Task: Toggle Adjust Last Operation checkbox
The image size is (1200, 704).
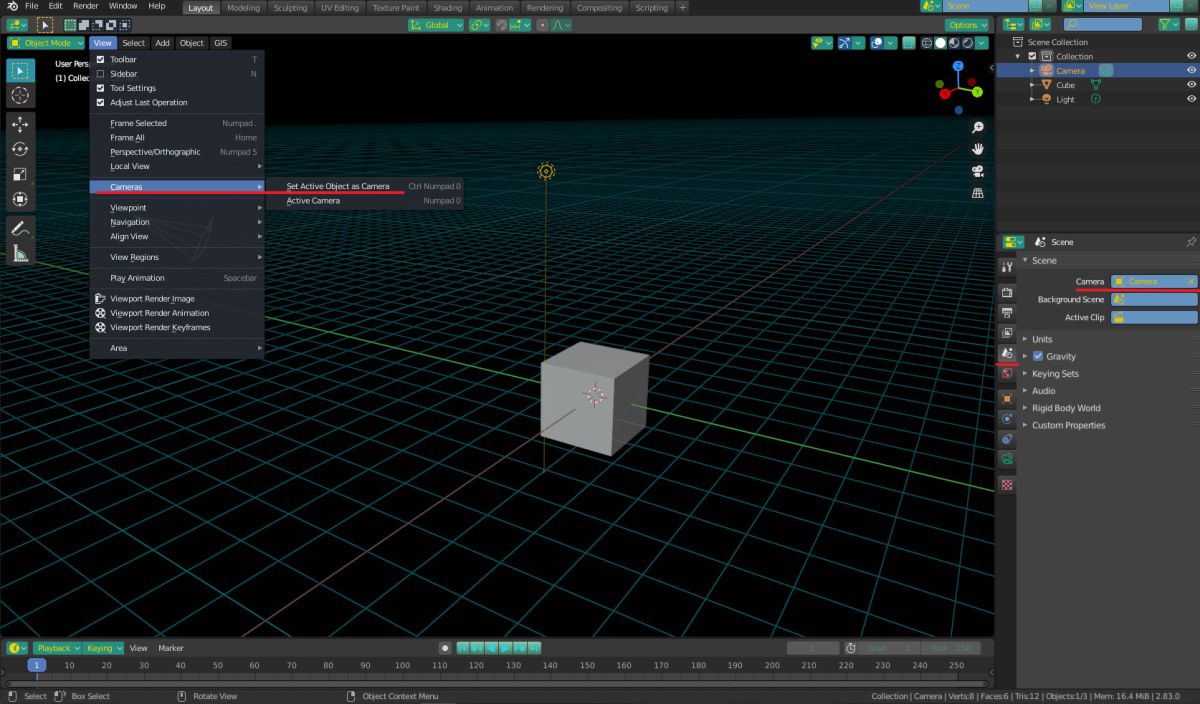Action: [x=100, y=102]
